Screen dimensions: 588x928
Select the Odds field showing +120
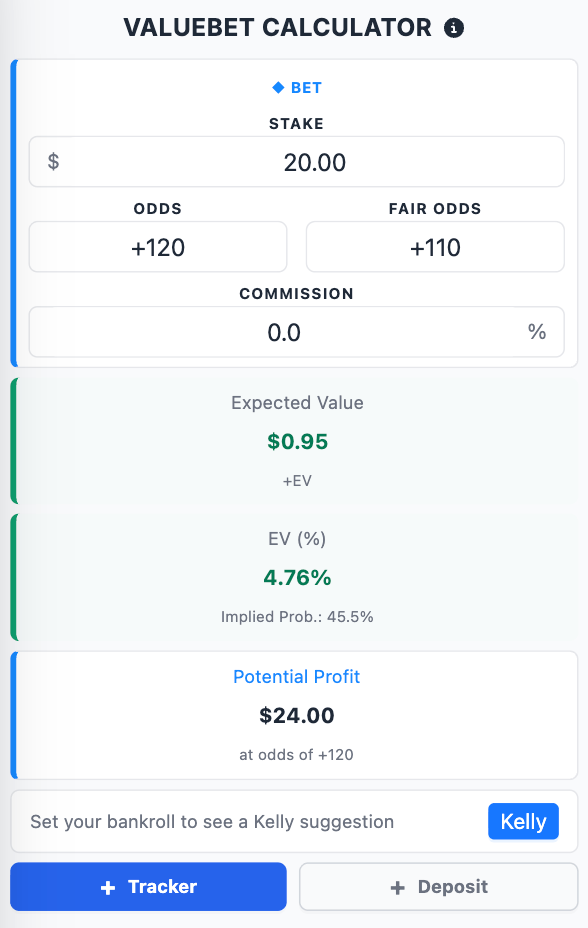[x=158, y=247]
